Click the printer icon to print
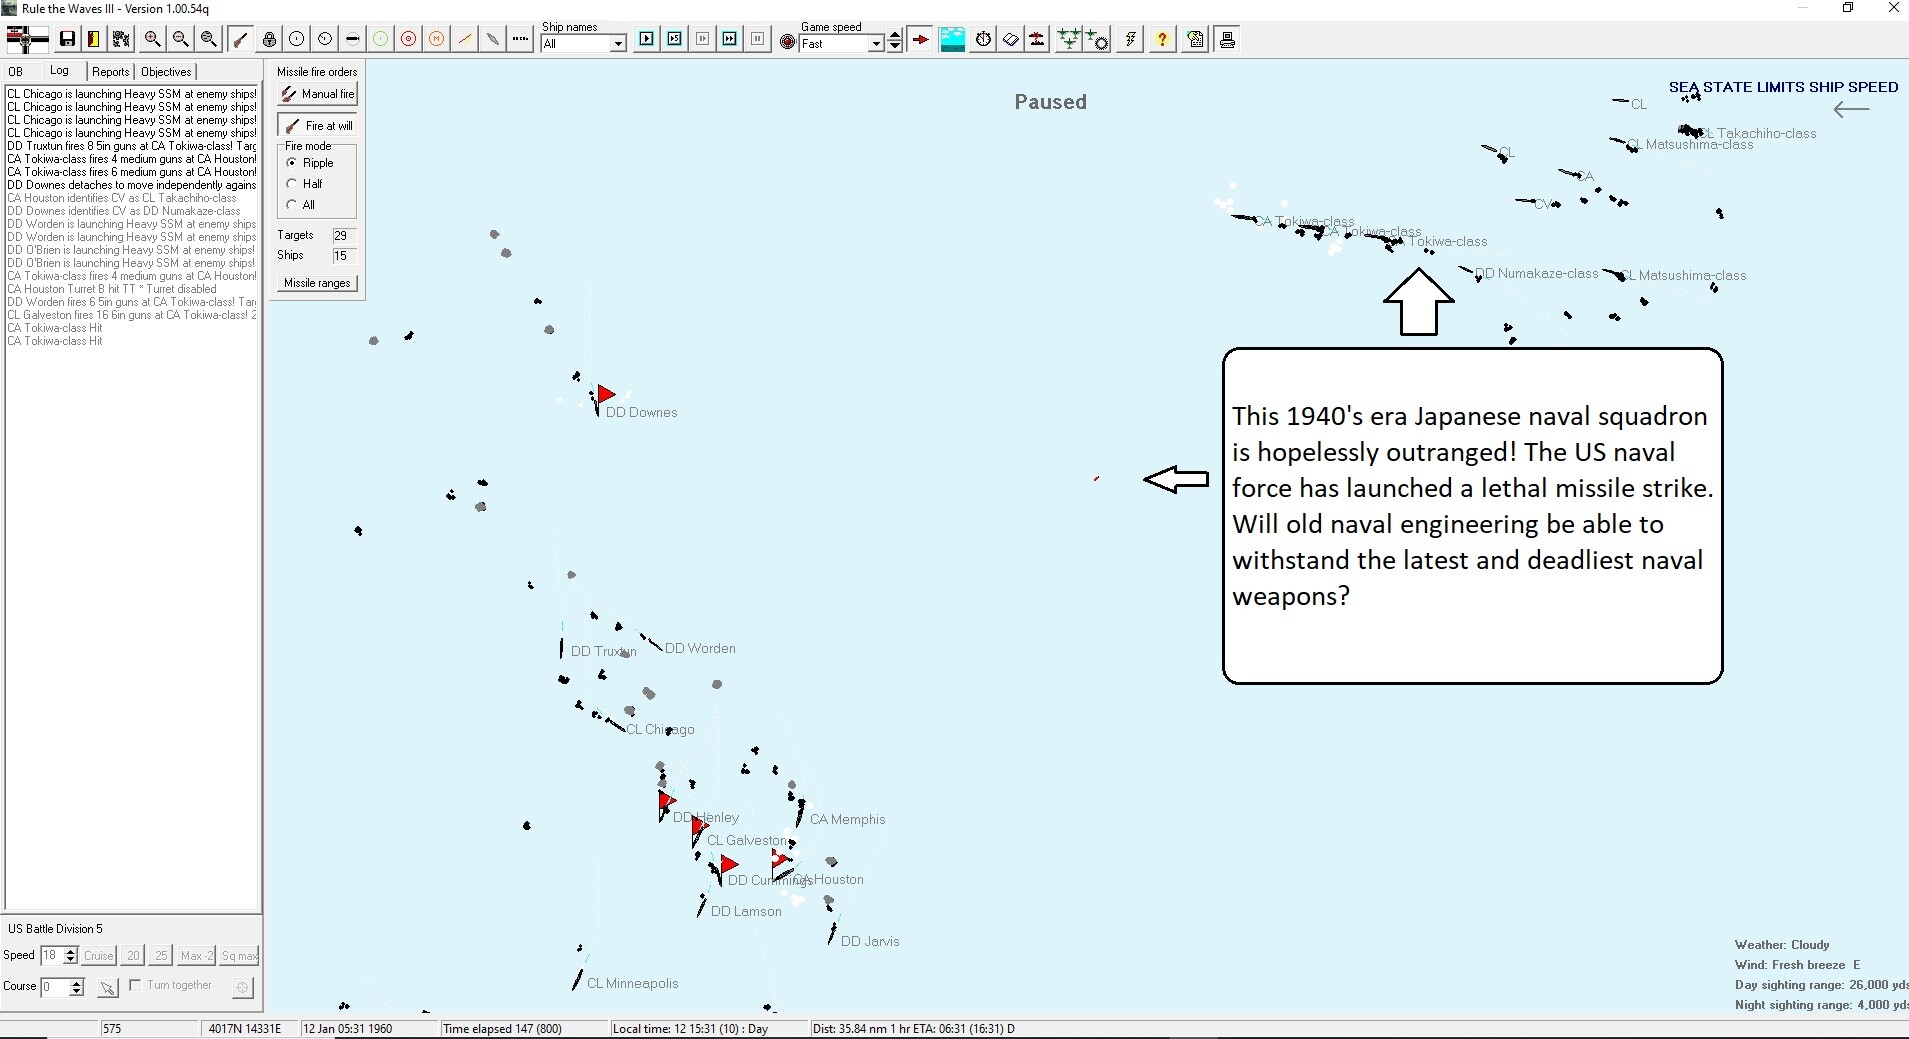The width and height of the screenshot is (1909, 1039). coord(1228,40)
